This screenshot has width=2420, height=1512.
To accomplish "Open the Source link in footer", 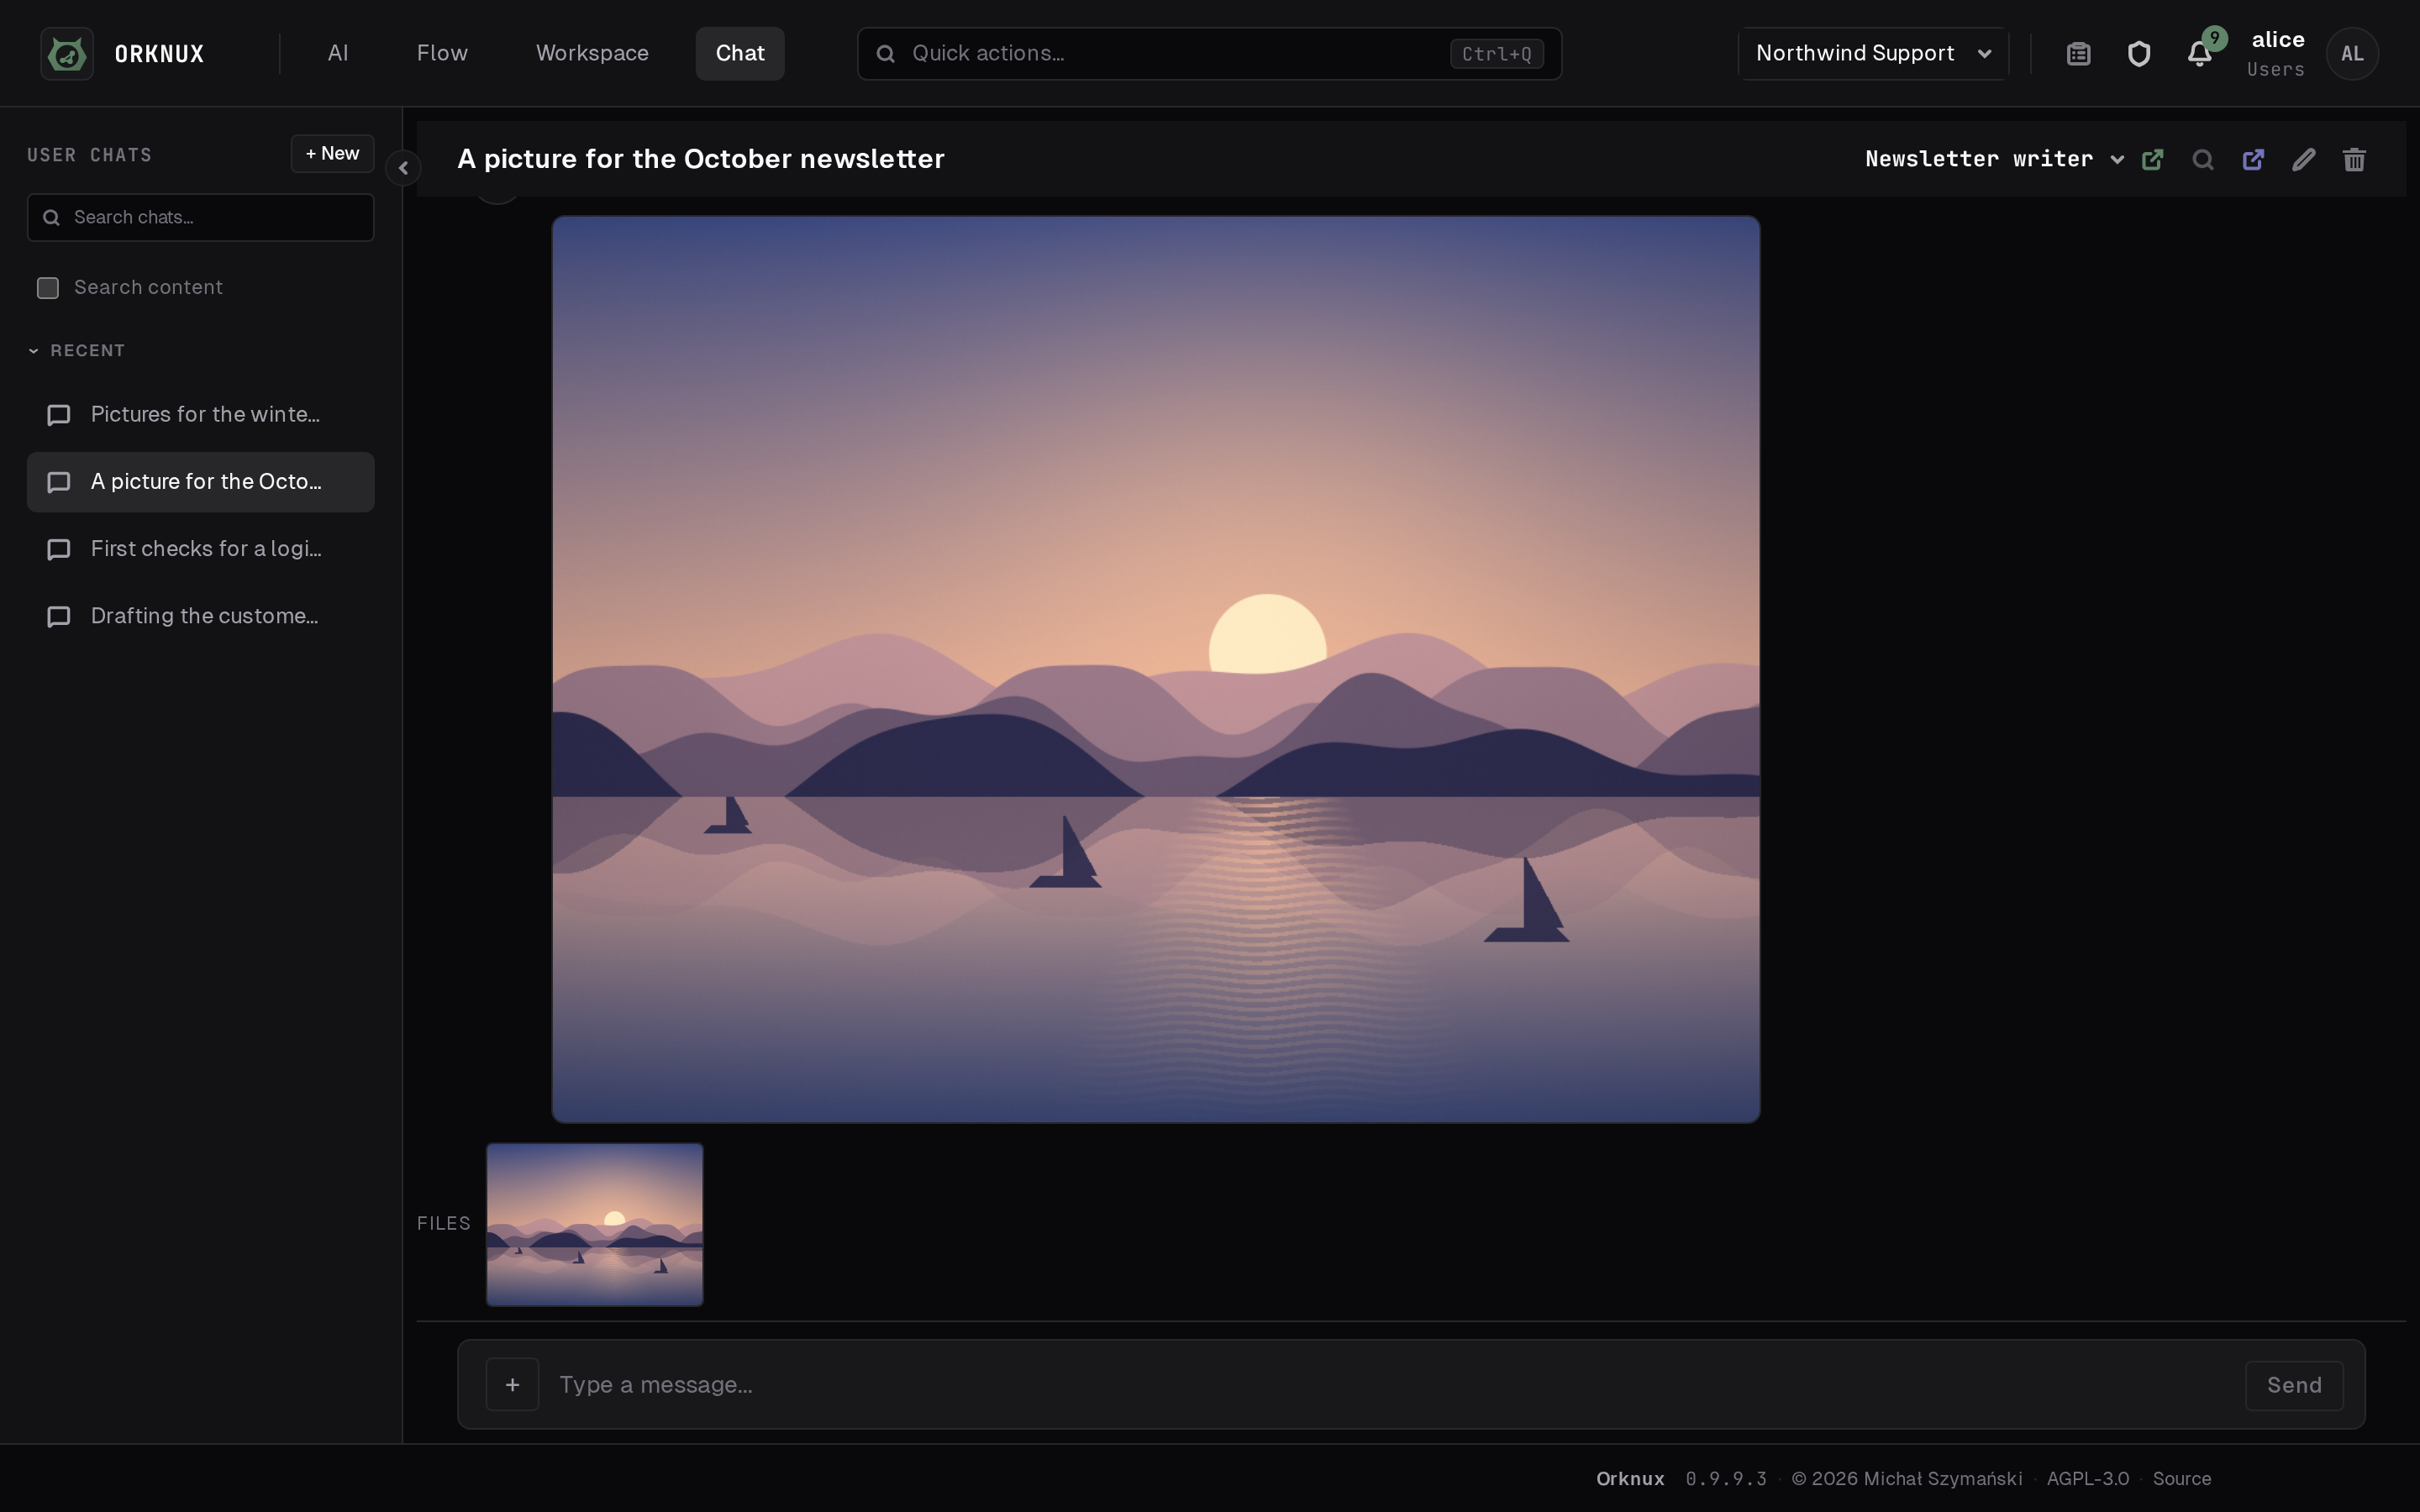I will [2181, 1478].
